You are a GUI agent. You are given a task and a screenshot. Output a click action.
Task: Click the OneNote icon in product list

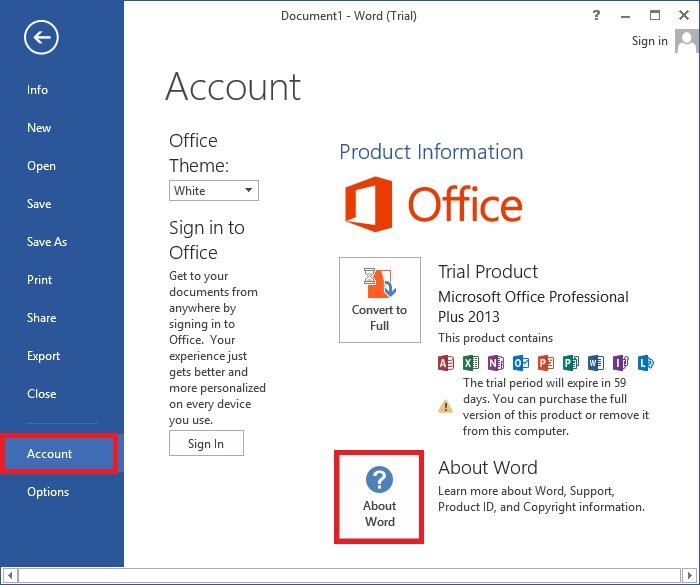click(x=496, y=362)
